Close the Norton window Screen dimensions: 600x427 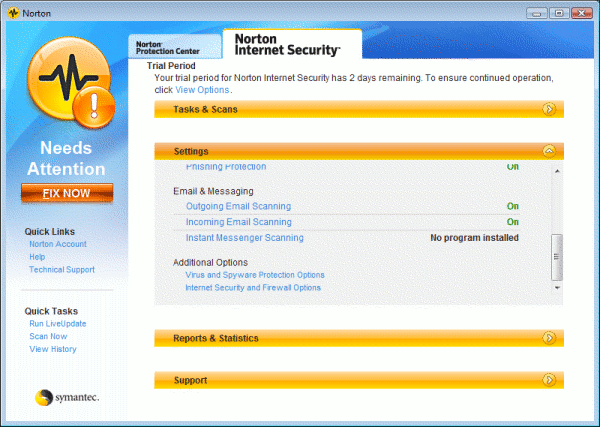click(x=582, y=13)
